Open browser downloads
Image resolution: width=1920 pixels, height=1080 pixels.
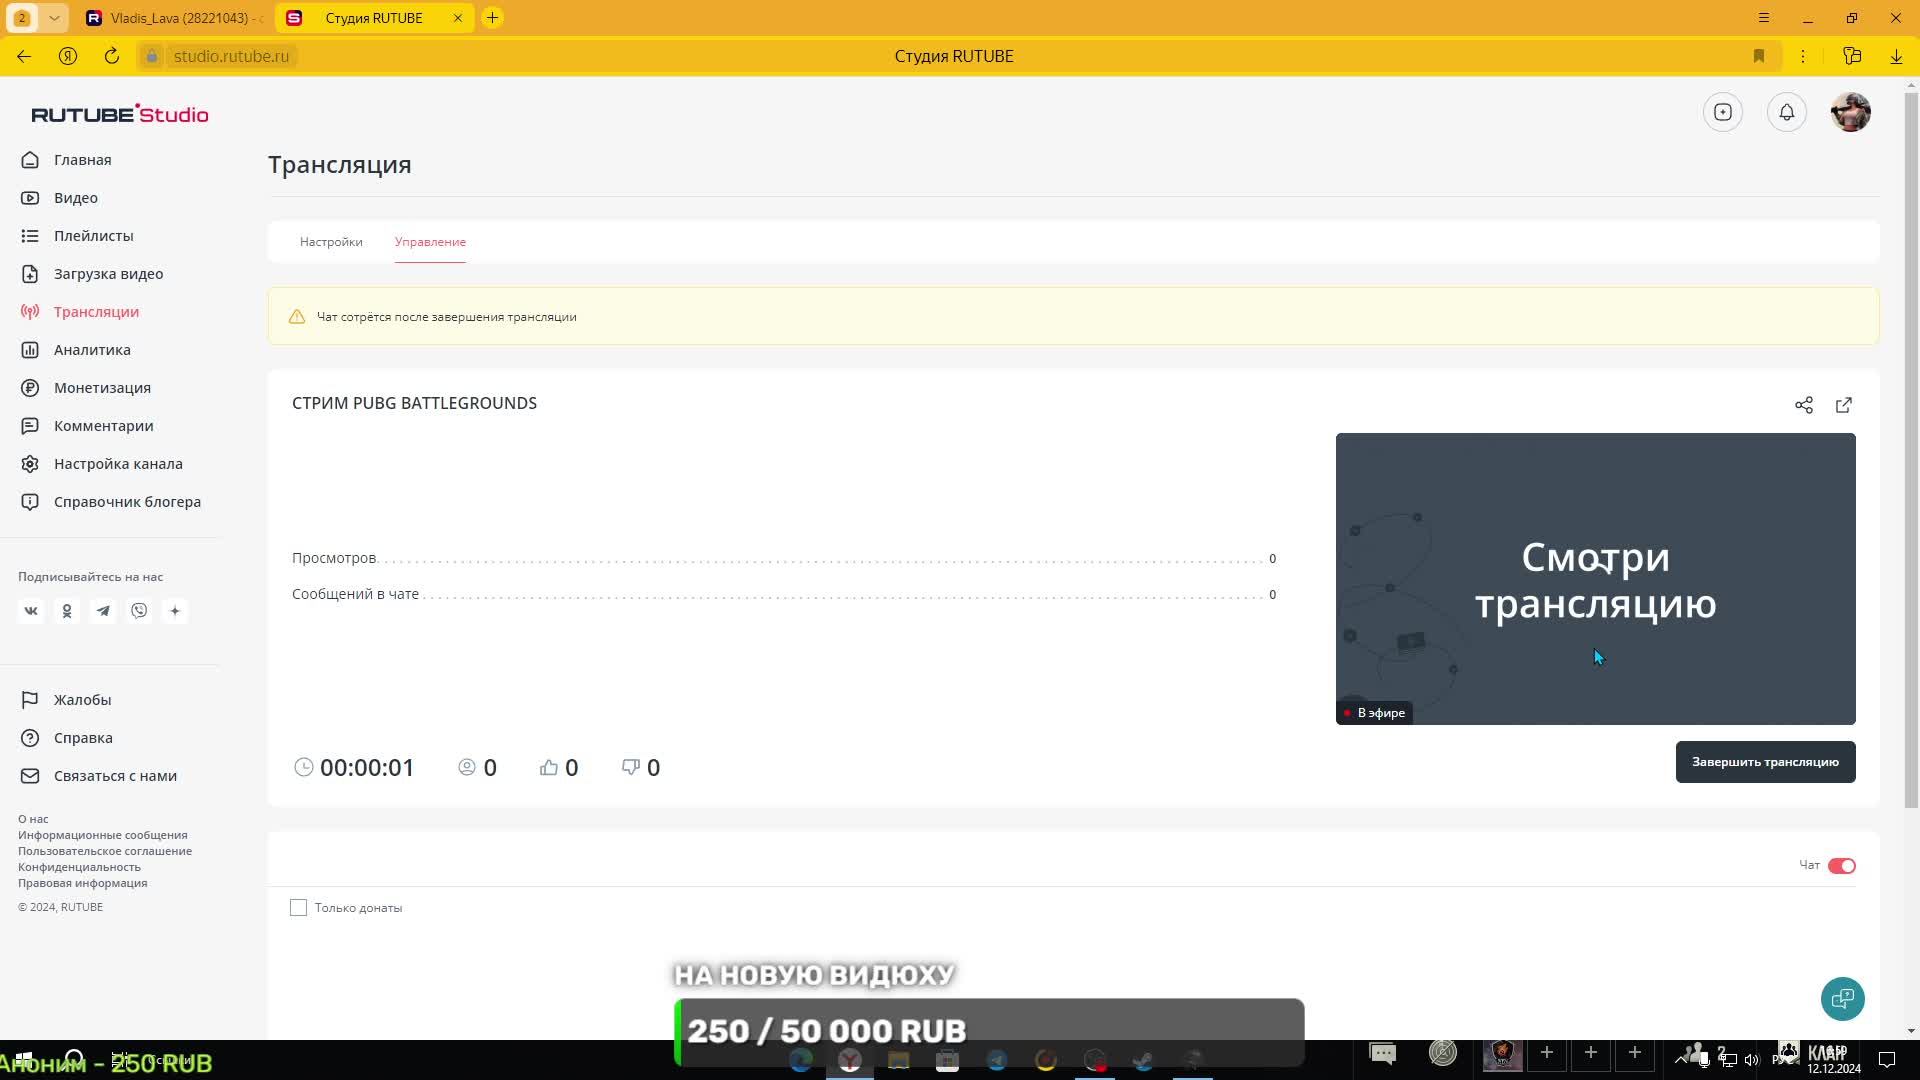point(1896,56)
